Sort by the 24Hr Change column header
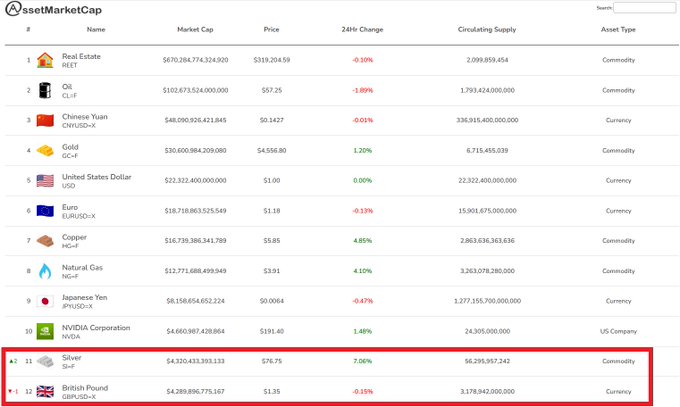This screenshot has height=407, width=680. [363, 30]
